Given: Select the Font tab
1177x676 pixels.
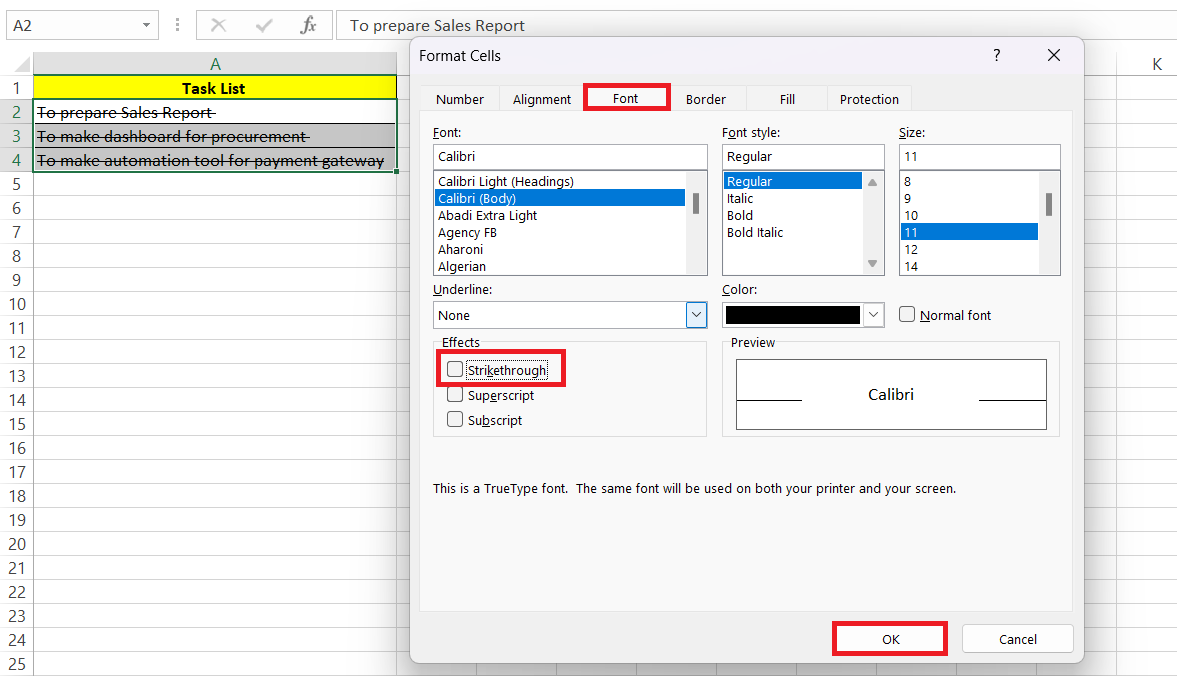Looking at the screenshot, I should tap(626, 98).
